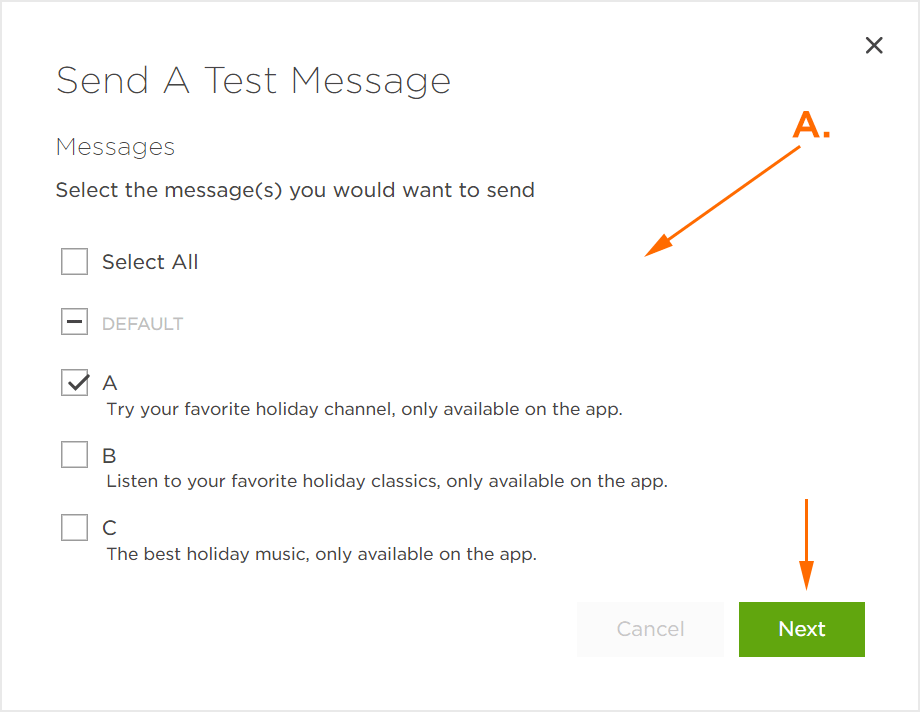The image size is (920, 712).
Task: Click the orange "A." annotation label
Action: point(811,124)
